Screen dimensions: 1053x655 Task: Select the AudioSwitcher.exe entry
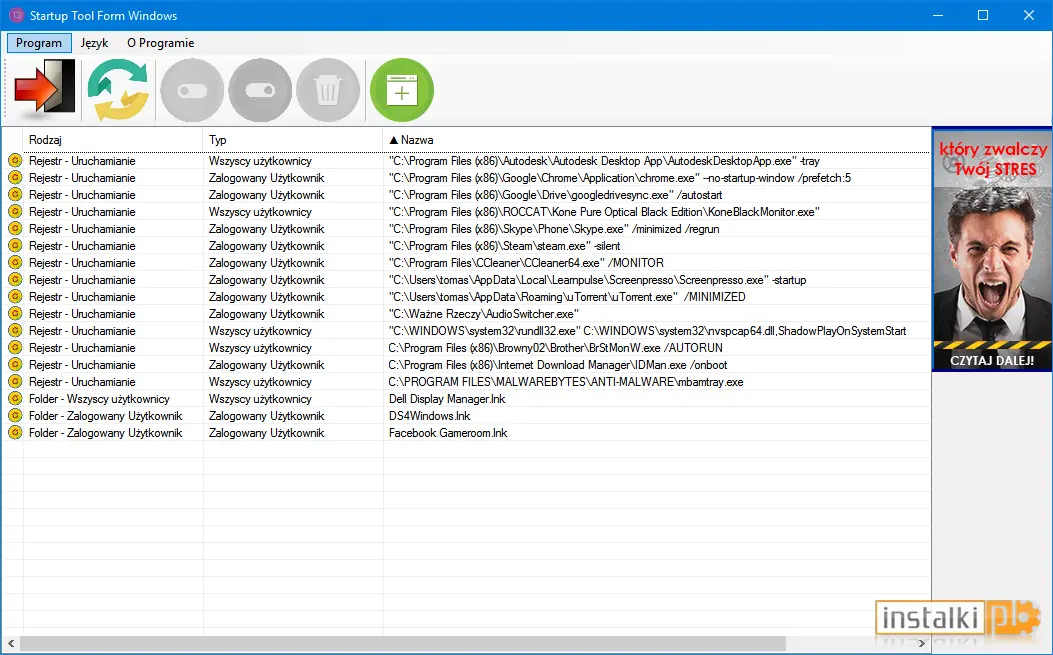484,314
